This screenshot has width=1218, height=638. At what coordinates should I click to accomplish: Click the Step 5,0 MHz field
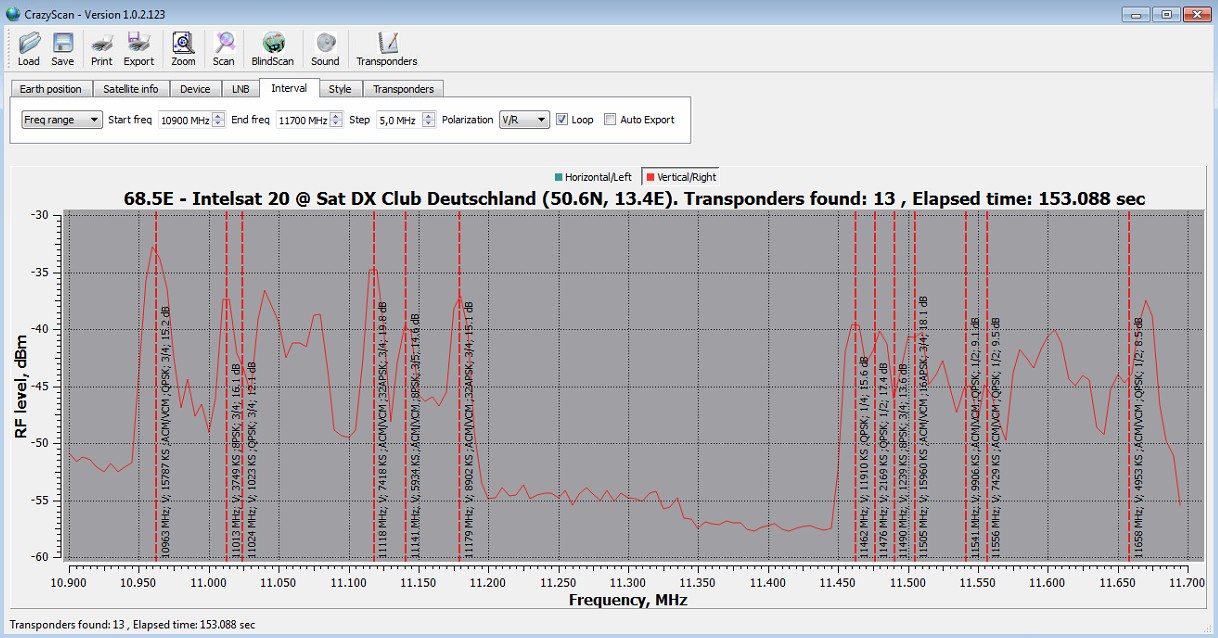click(x=397, y=120)
